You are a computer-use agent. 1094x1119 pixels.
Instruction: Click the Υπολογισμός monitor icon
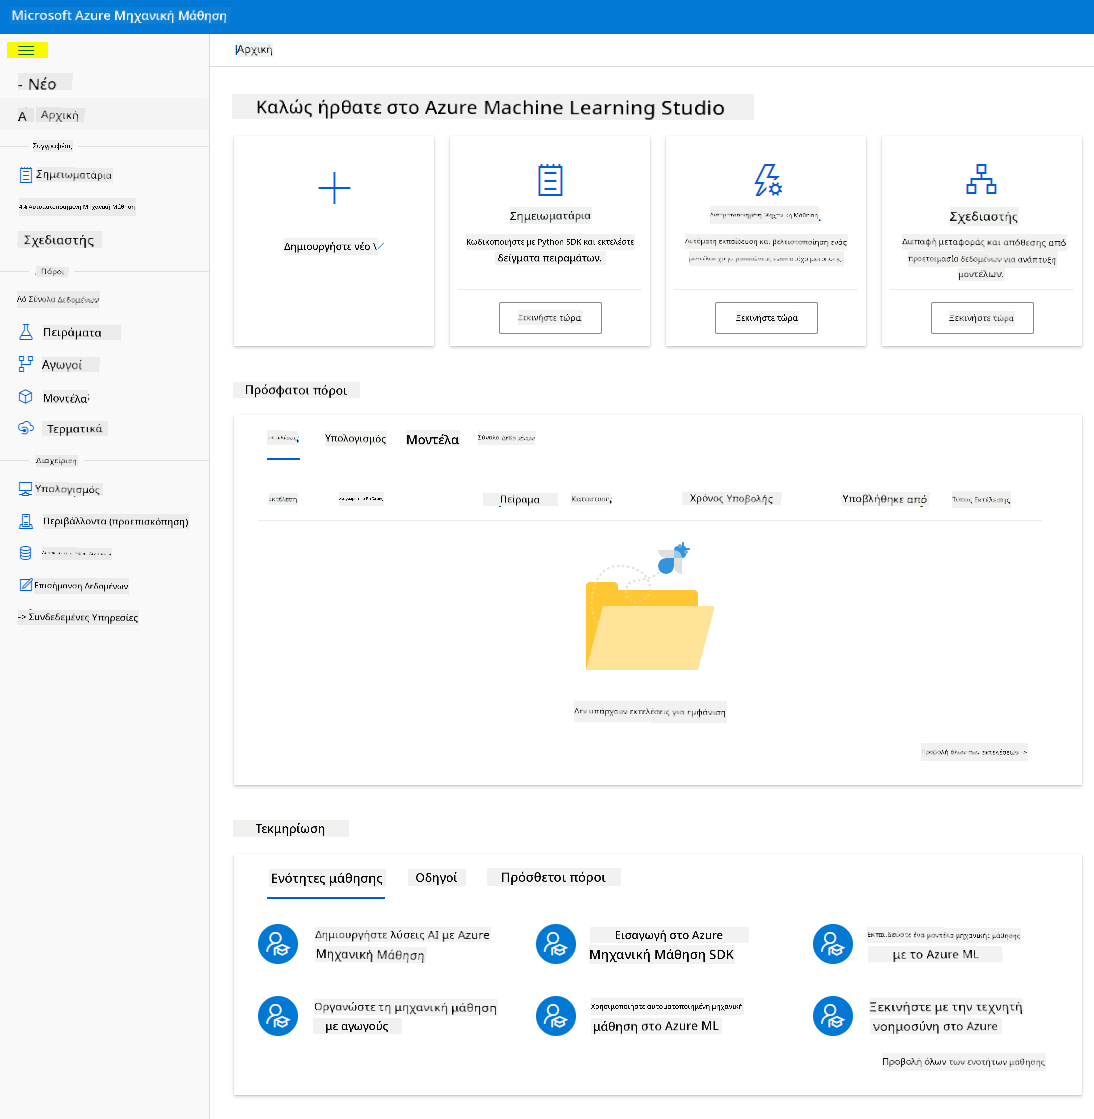pos(25,489)
